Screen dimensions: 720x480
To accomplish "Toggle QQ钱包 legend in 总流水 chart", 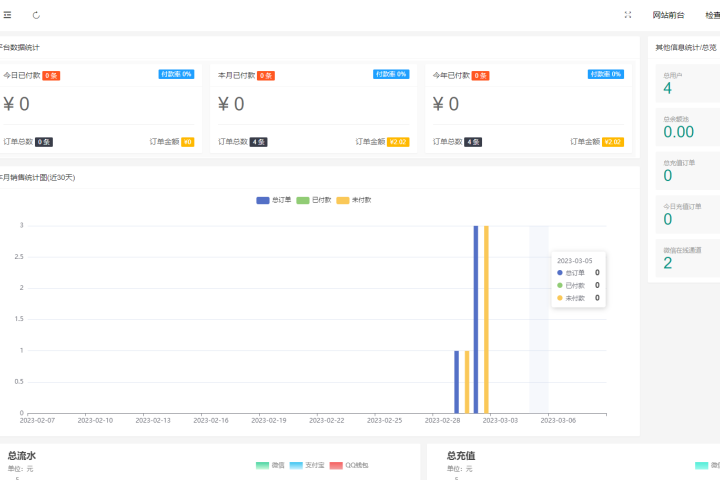I will click(348, 465).
